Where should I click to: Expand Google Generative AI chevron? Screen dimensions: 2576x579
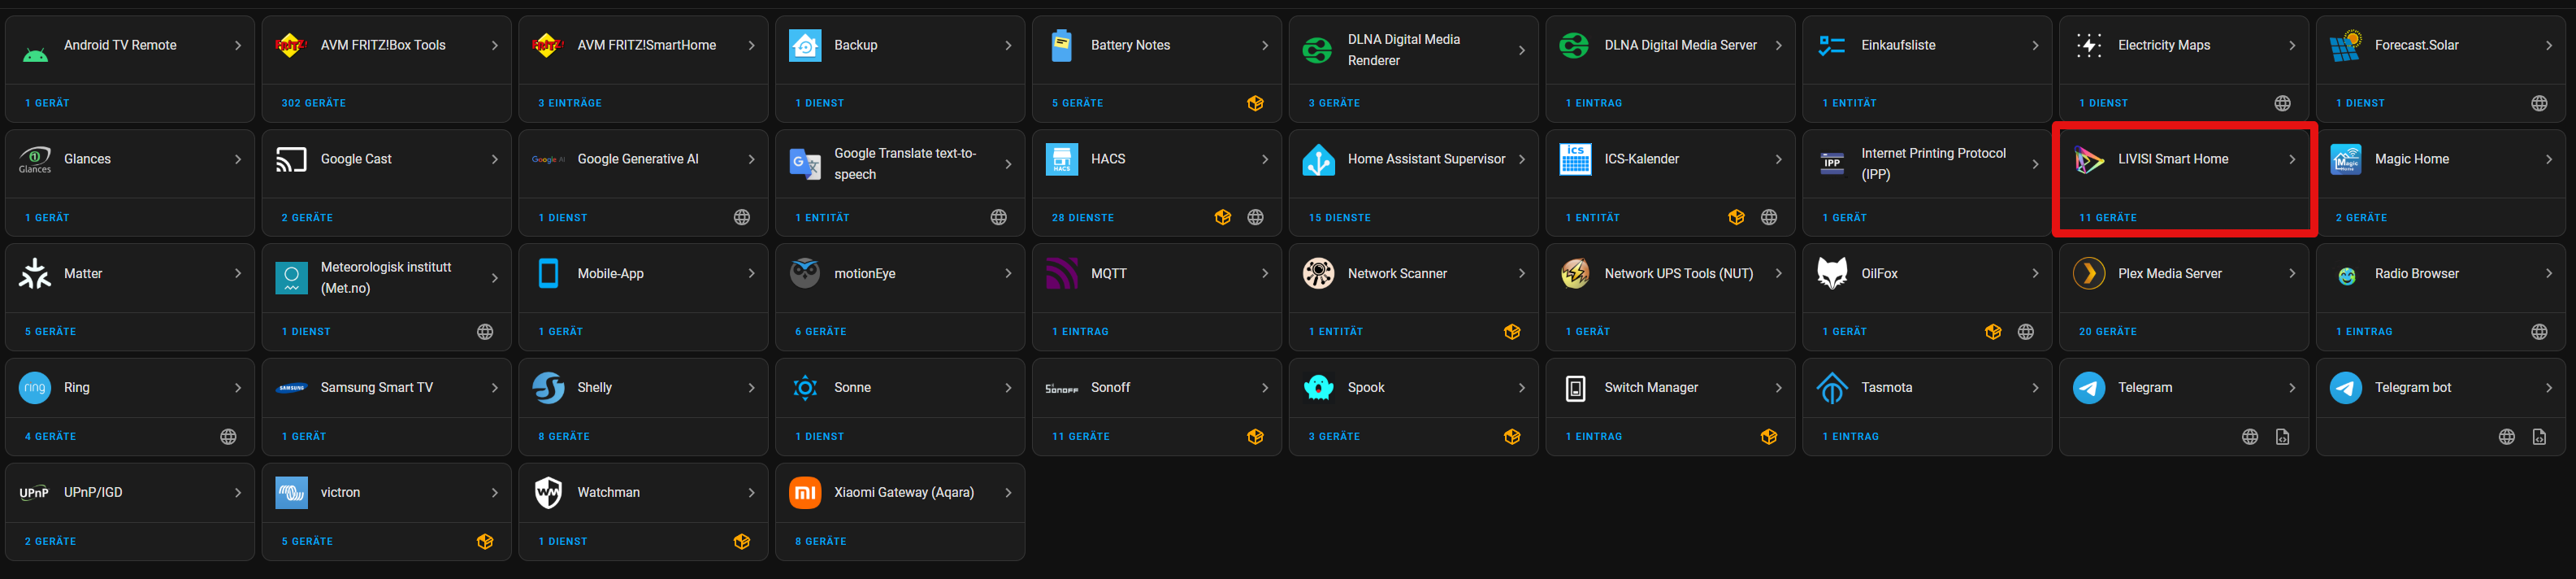click(x=751, y=159)
